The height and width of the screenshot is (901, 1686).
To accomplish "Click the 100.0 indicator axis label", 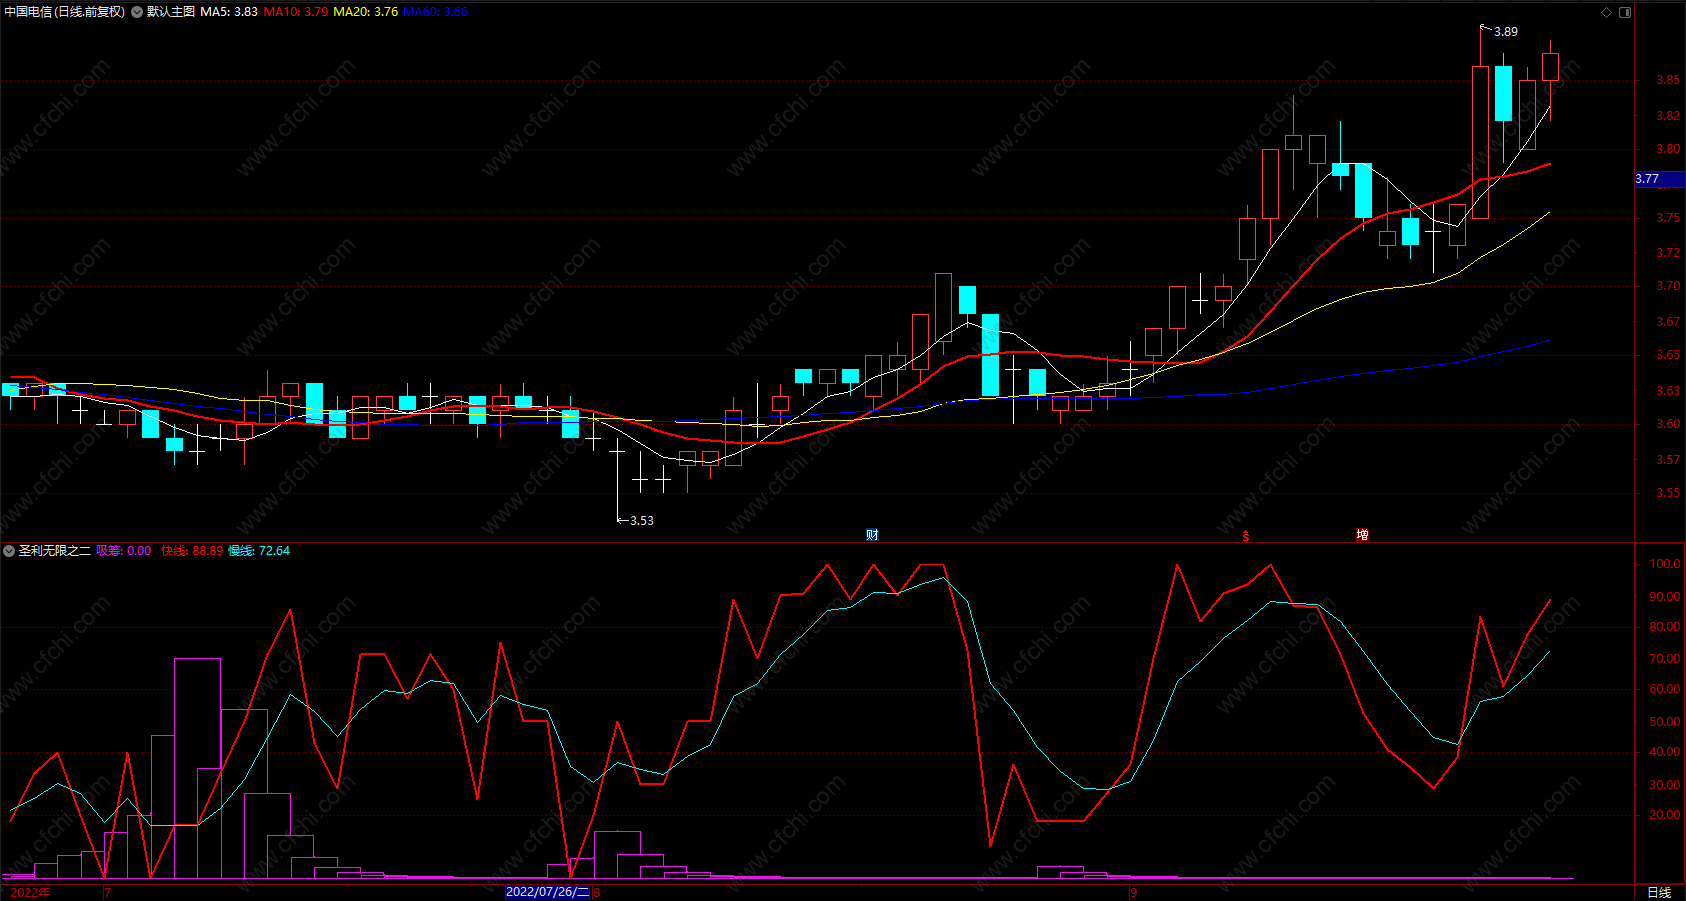I will coord(1664,564).
